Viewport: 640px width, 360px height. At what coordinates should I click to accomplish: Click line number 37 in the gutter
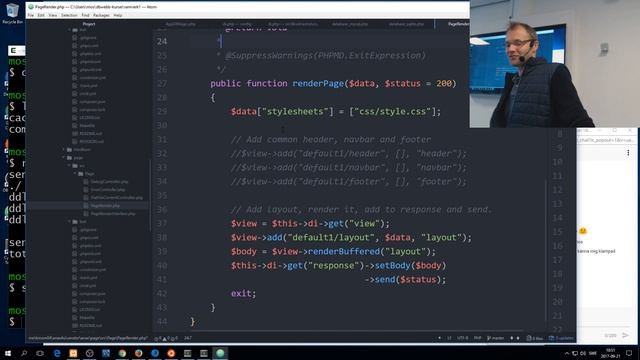coord(162,224)
